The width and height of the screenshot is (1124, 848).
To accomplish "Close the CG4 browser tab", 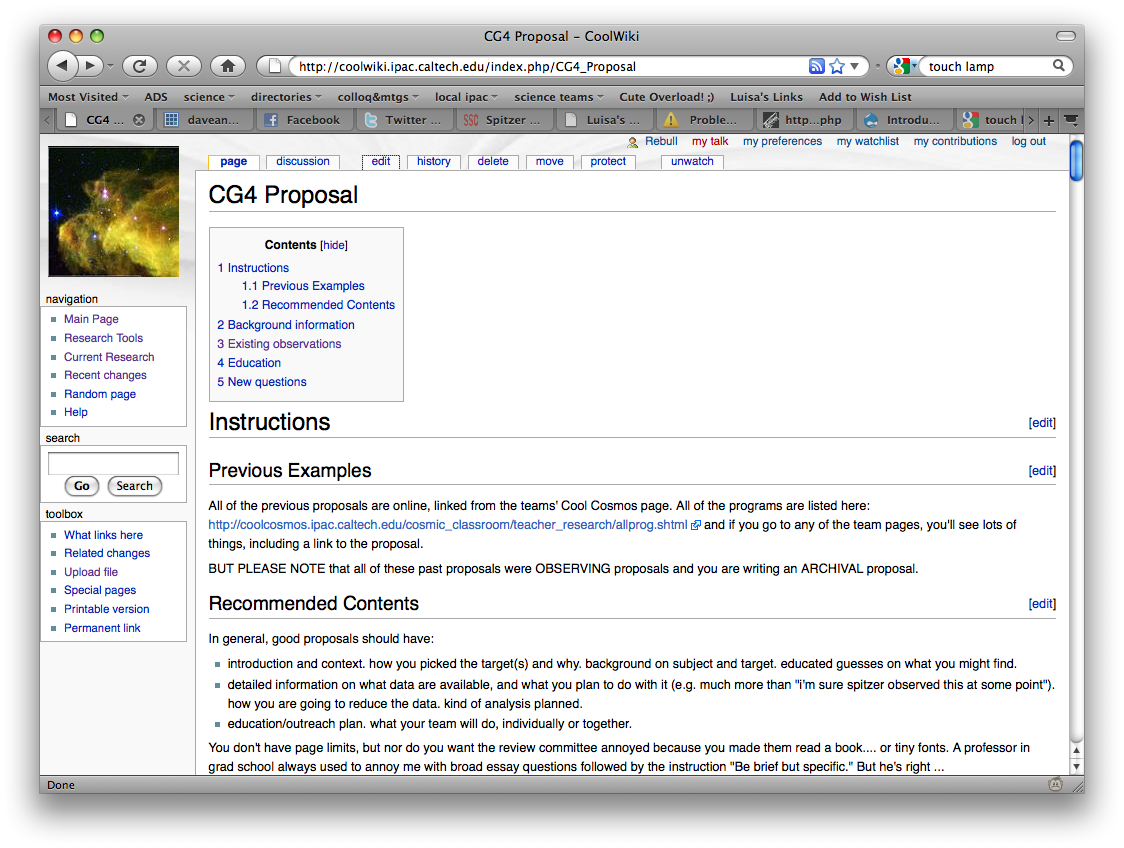I will (139, 120).
